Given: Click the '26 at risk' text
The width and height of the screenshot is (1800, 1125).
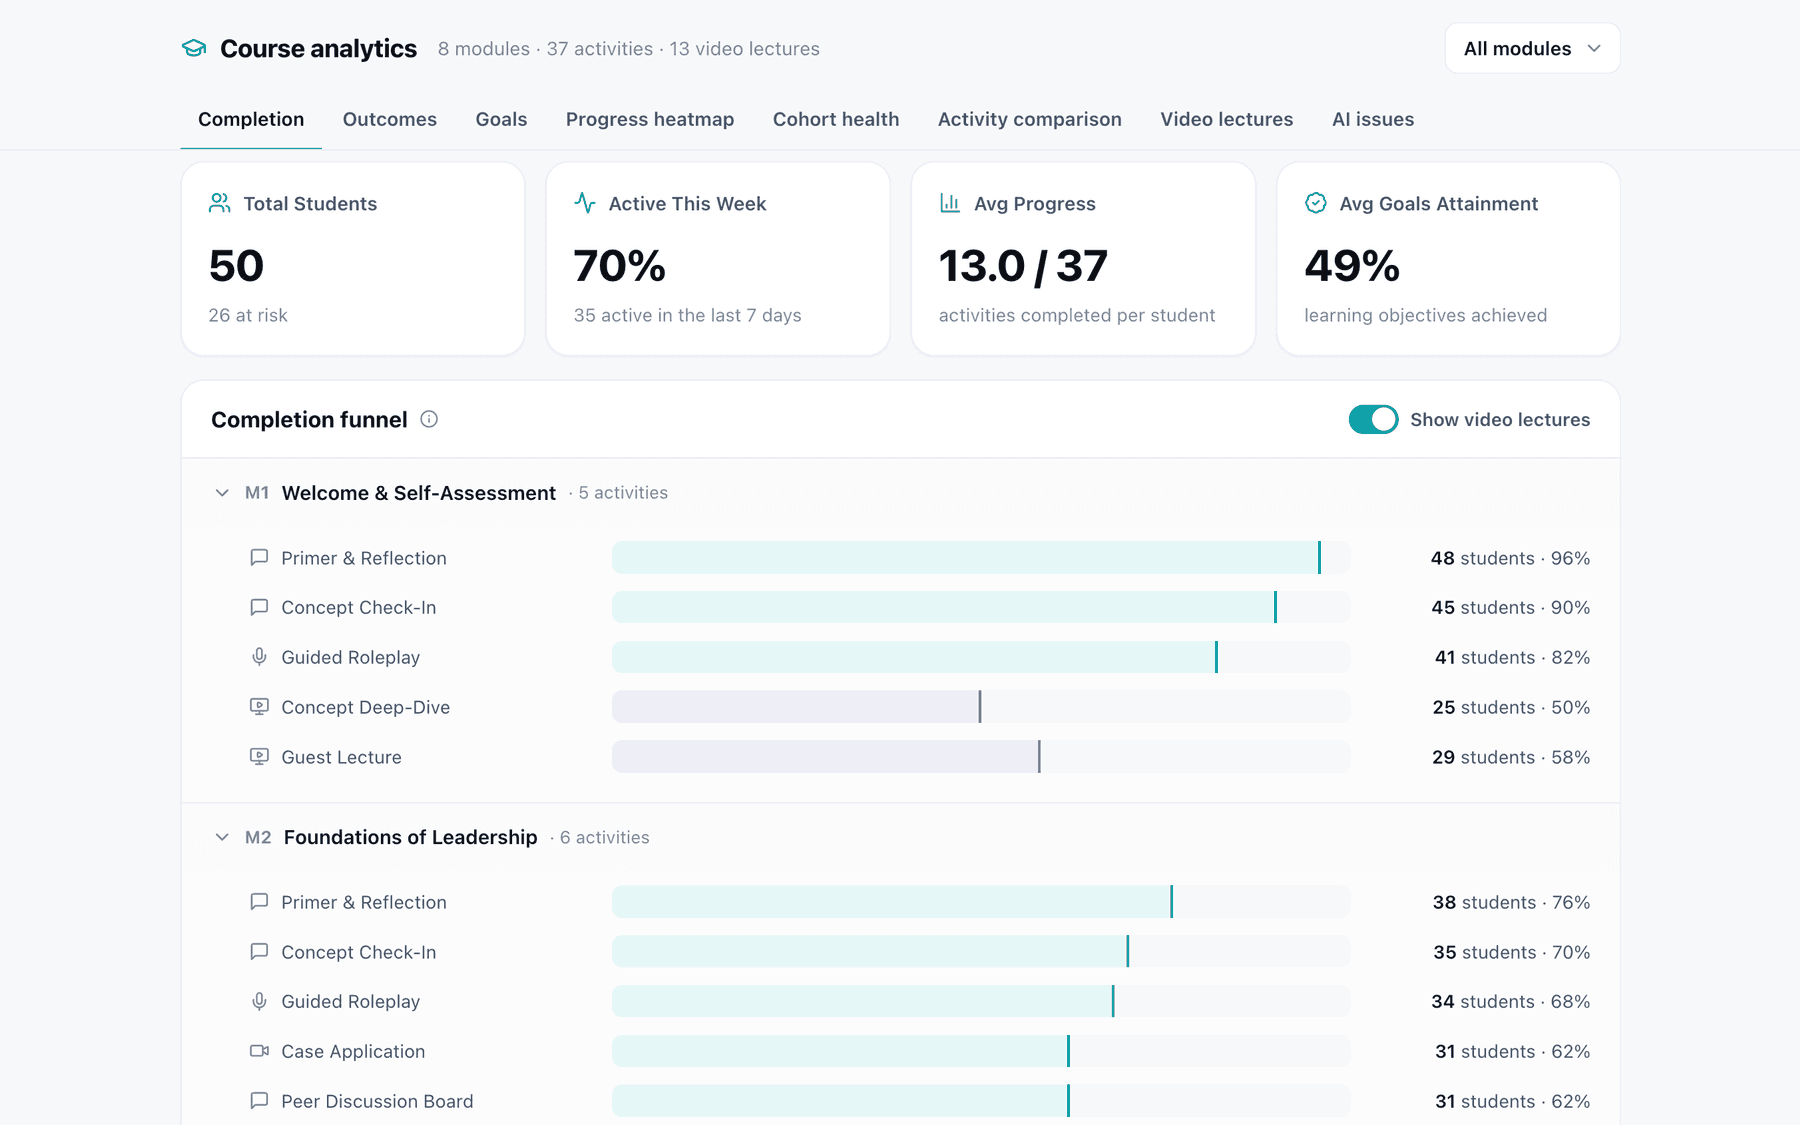Looking at the screenshot, I should [x=248, y=315].
